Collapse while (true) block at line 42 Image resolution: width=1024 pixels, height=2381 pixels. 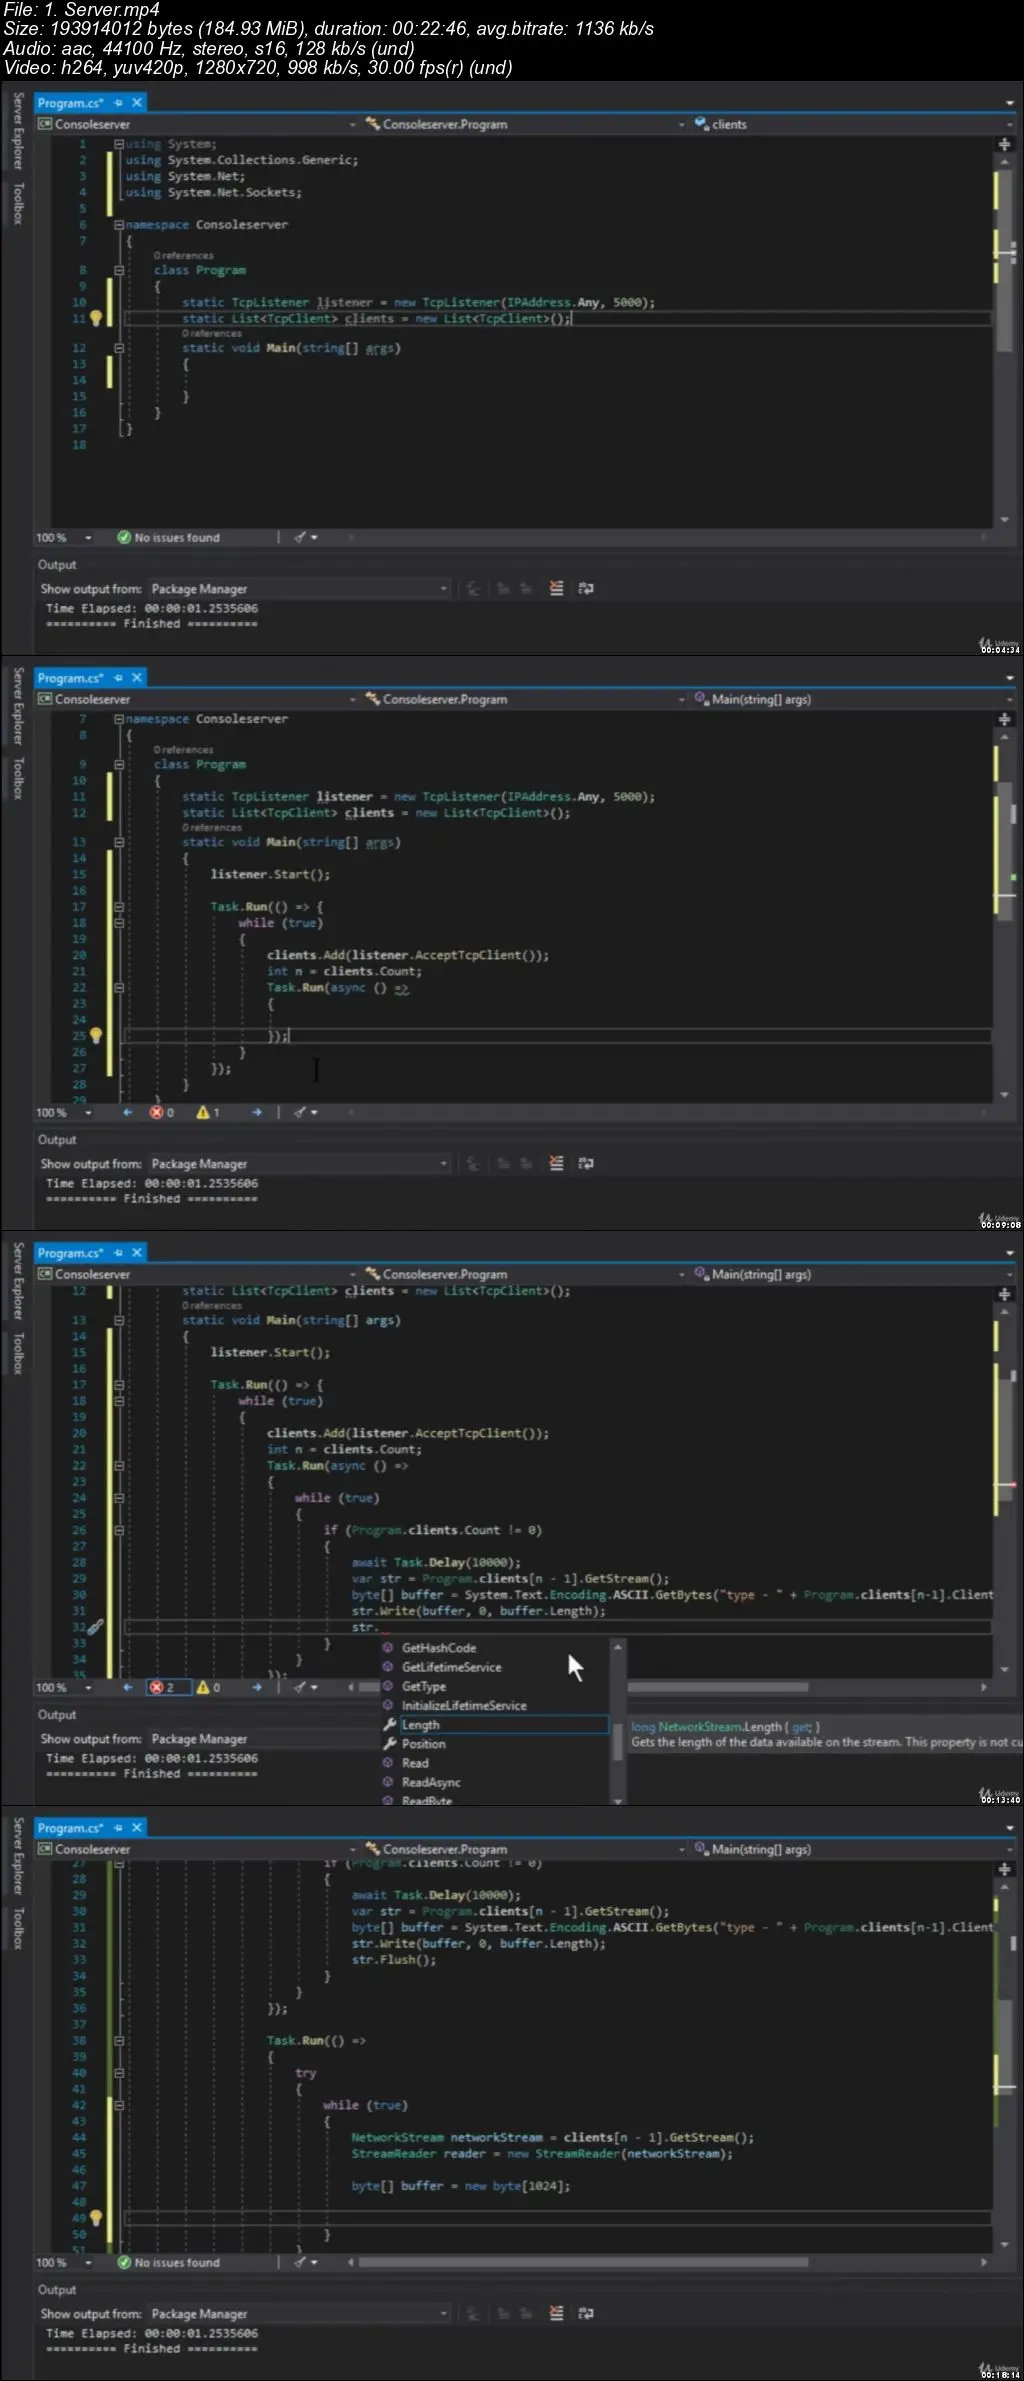coord(118,2105)
